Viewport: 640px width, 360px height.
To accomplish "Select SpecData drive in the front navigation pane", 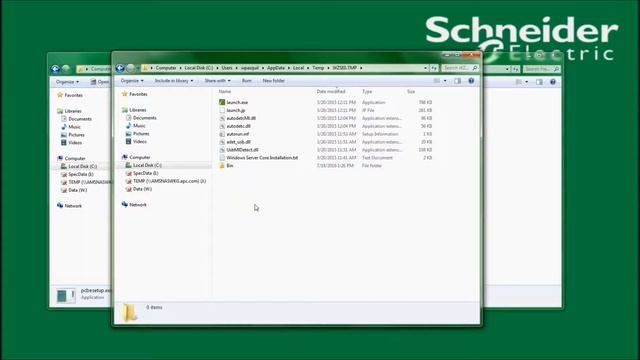I will (x=145, y=173).
